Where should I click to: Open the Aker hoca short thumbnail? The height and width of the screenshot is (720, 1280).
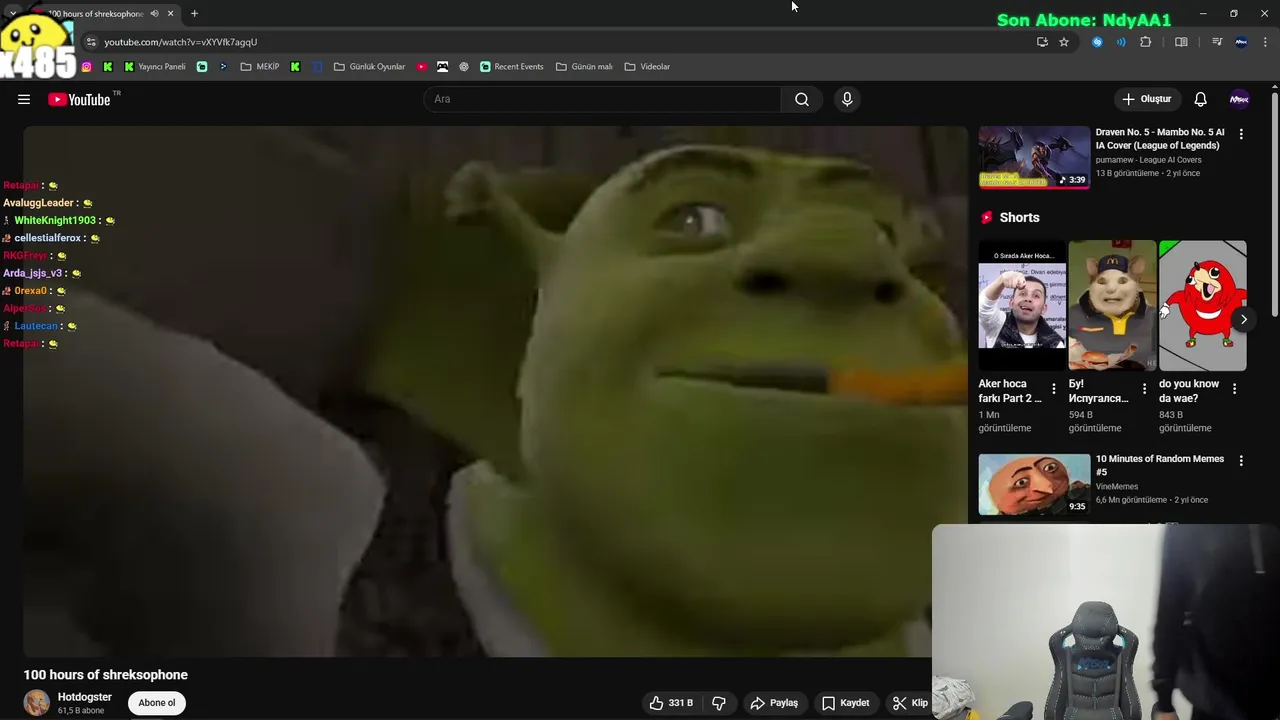1022,305
